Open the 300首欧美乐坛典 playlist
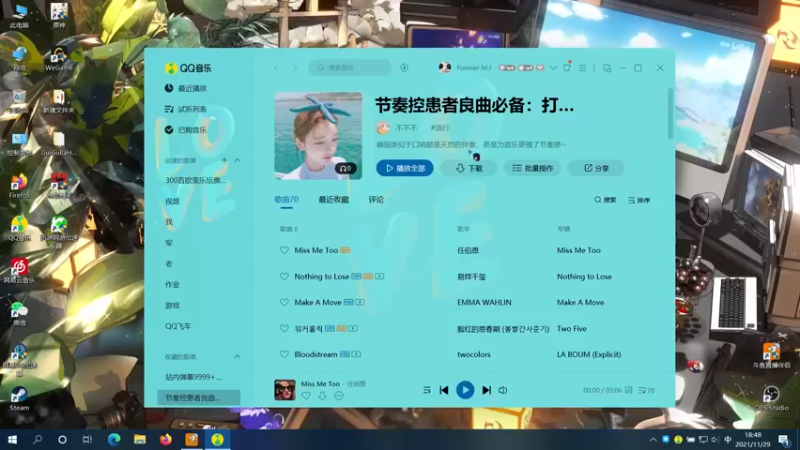Image resolution: width=800 pixels, height=450 pixels. [x=195, y=180]
